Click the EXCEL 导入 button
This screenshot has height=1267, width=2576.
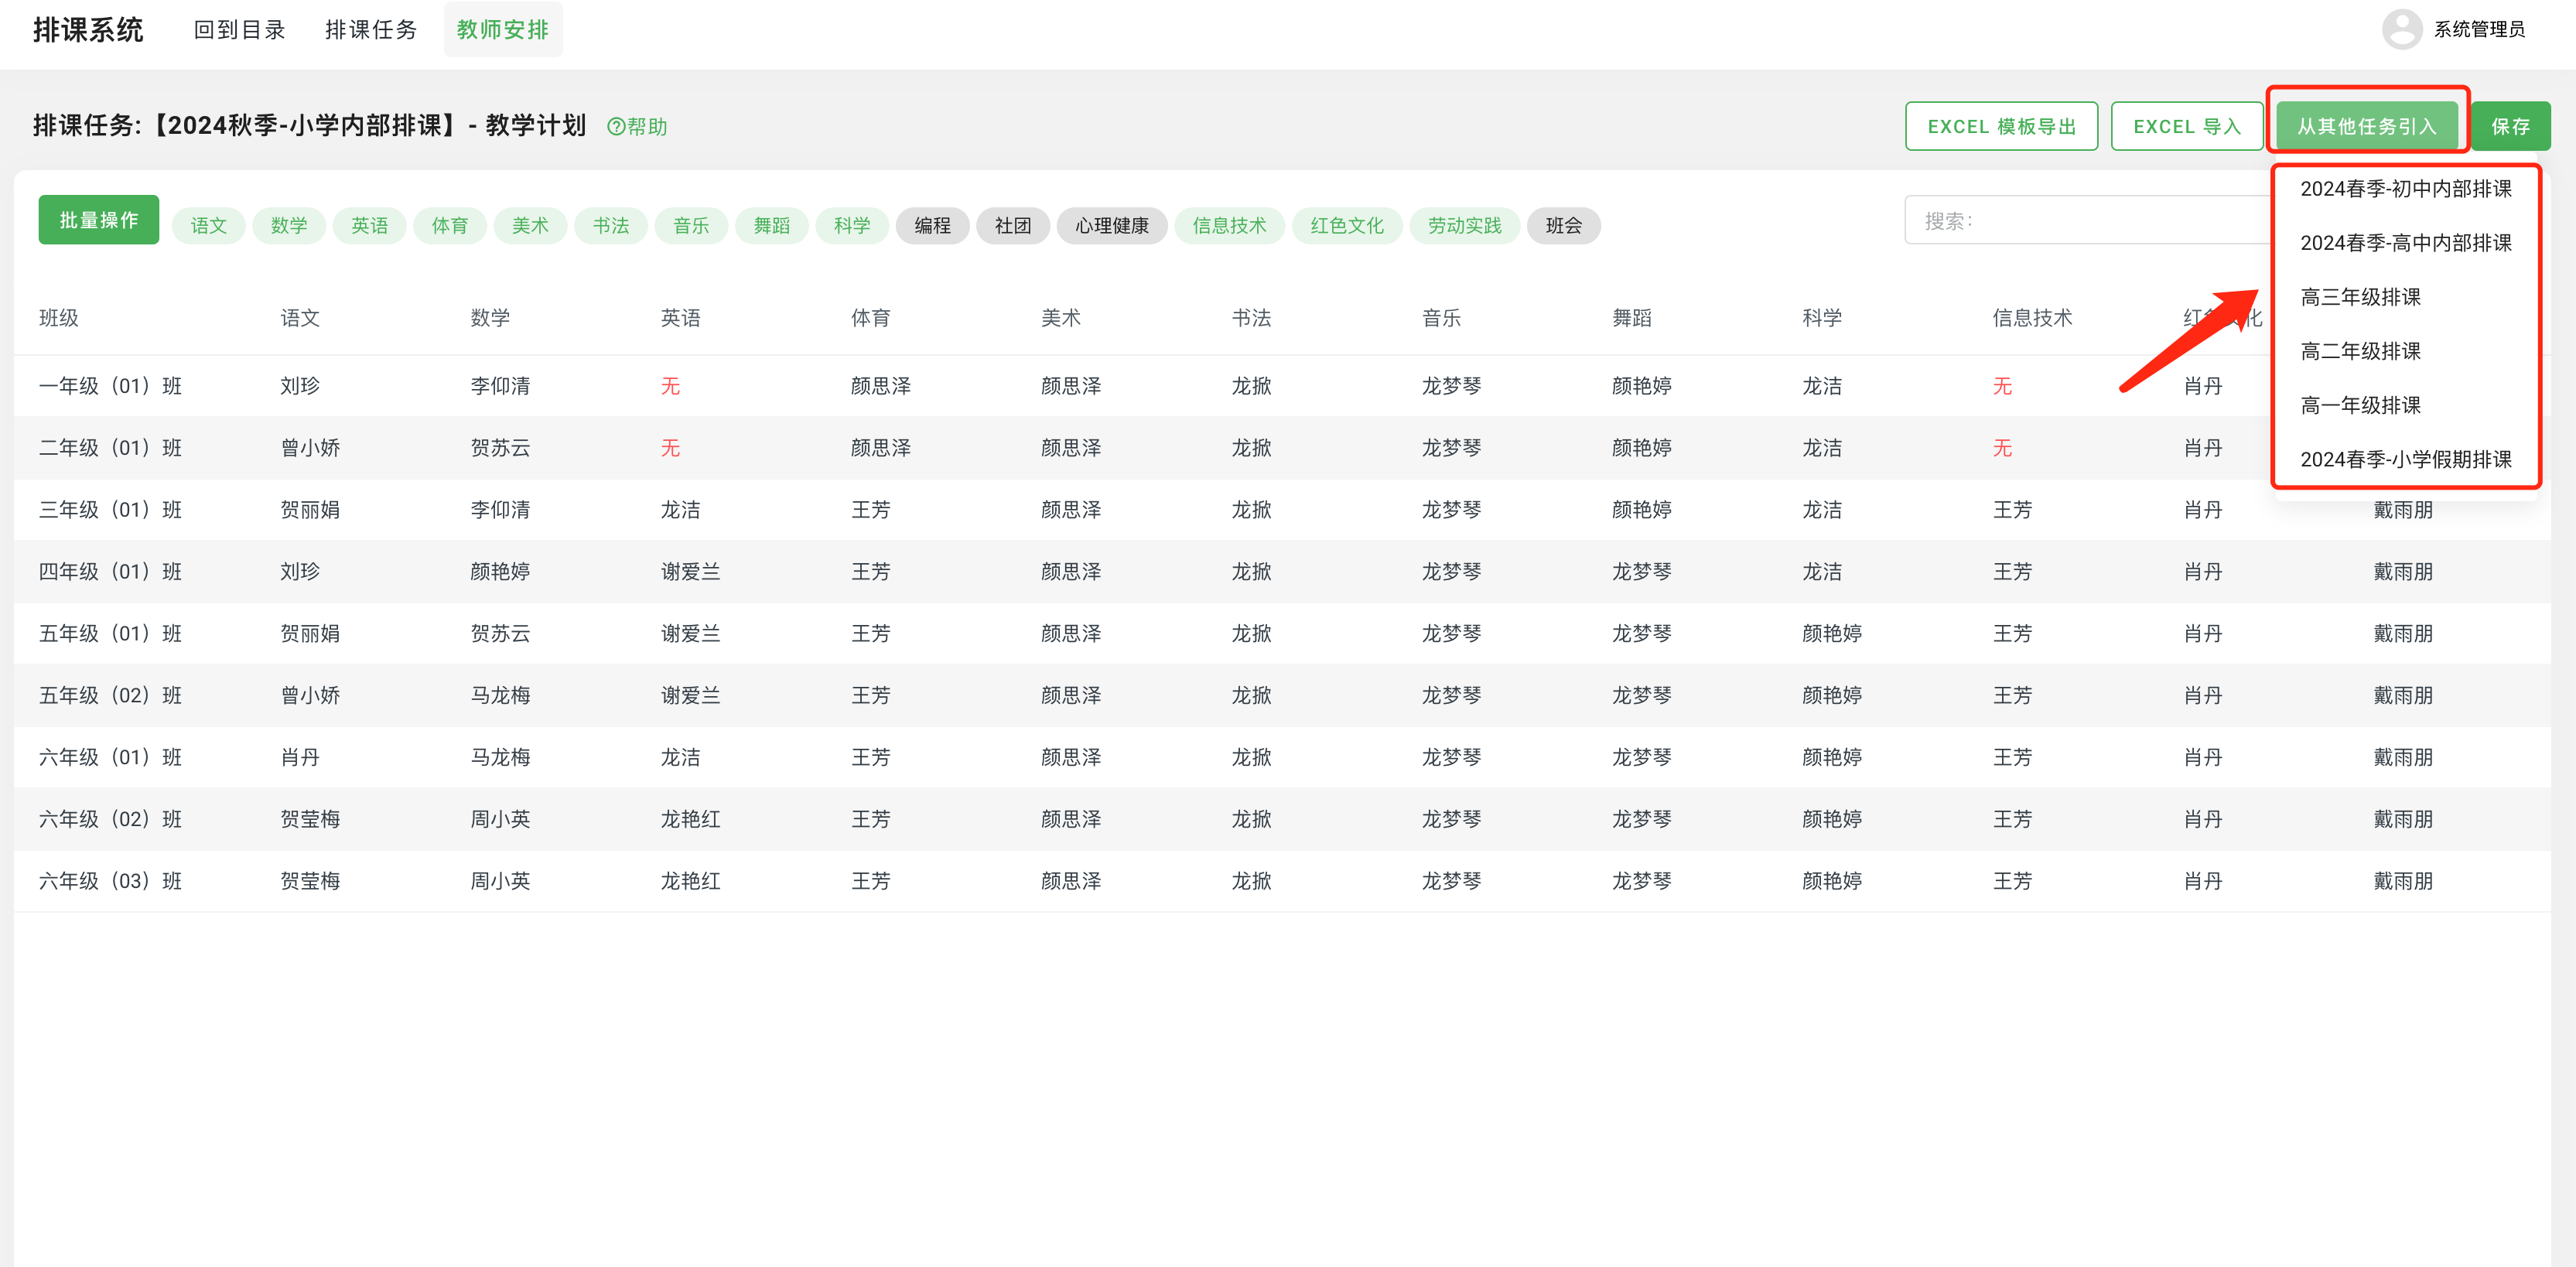2186,126
